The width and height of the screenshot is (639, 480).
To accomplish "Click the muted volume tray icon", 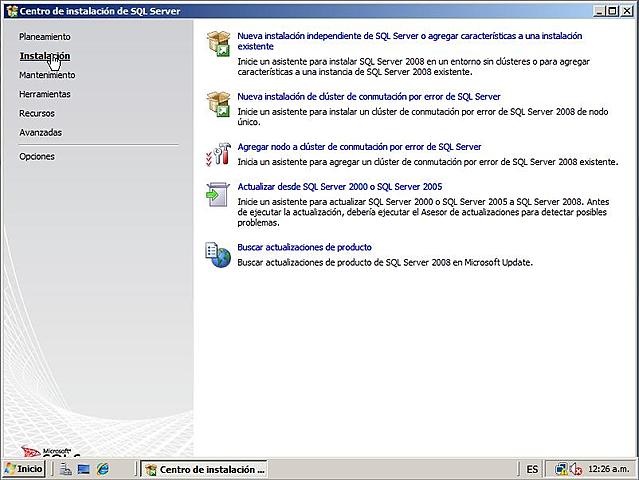I will (576, 469).
